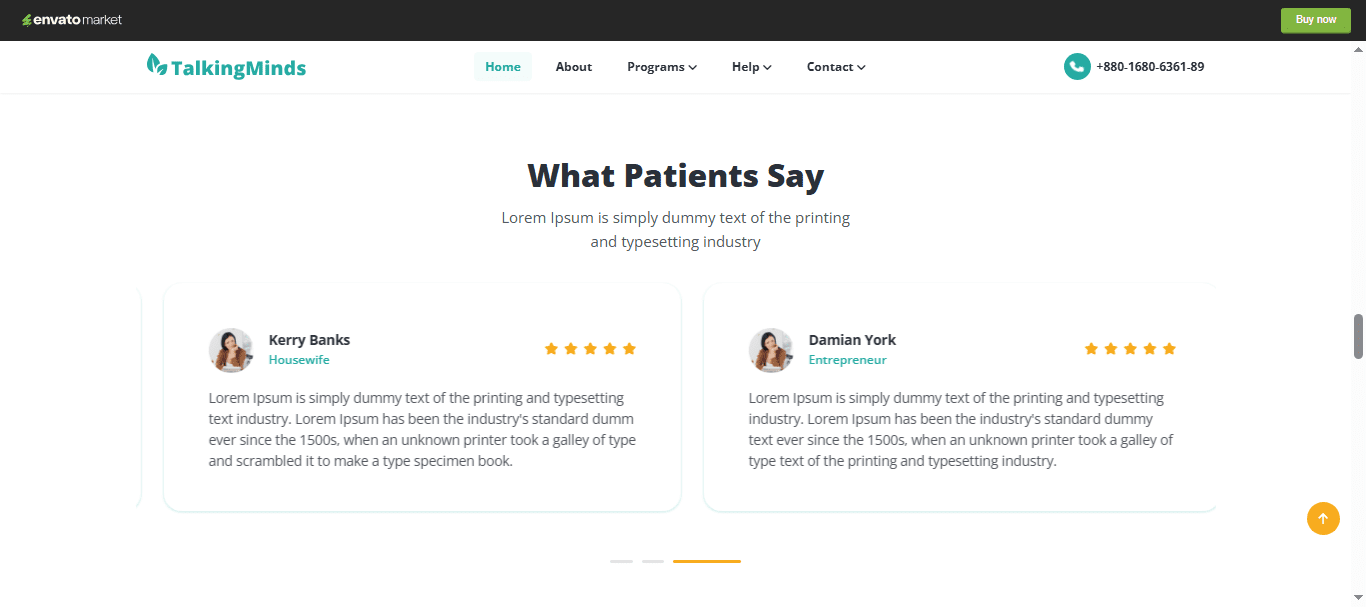Call the +880-1680-6361-89 phone link
The height and width of the screenshot is (607, 1366).
tap(1150, 67)
